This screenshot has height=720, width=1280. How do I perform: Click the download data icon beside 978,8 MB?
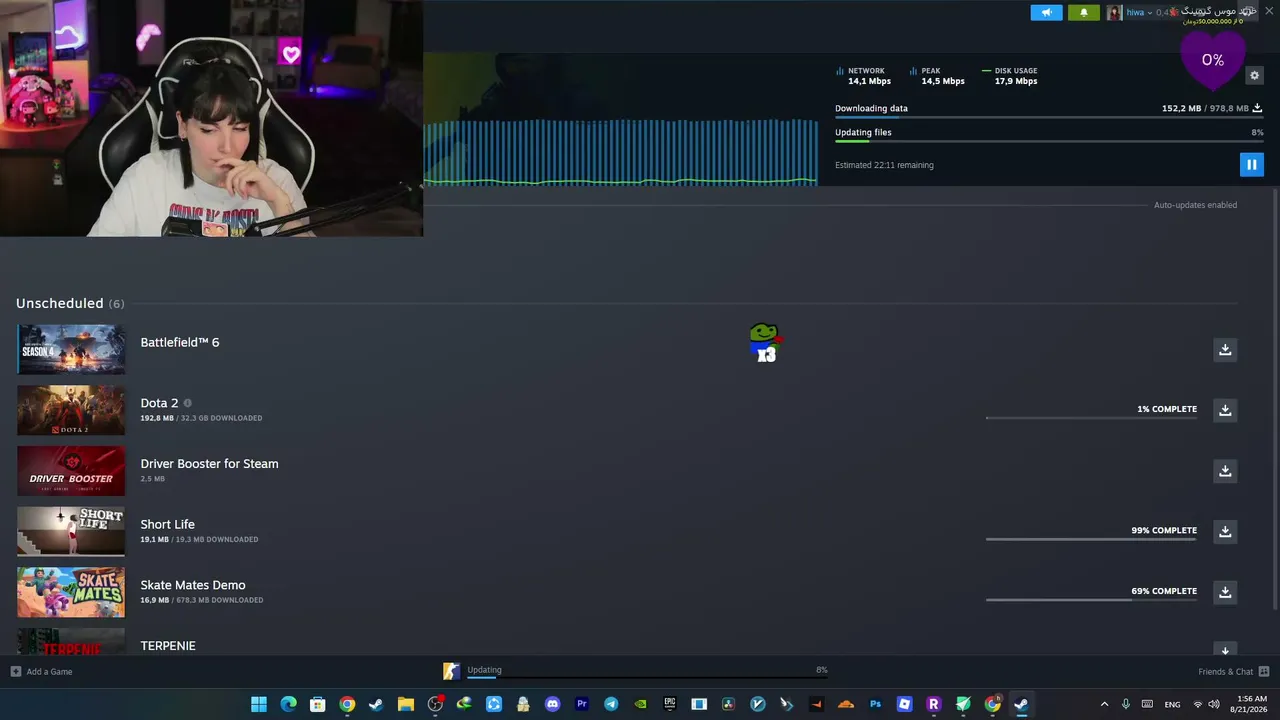tap(1257, 108)
